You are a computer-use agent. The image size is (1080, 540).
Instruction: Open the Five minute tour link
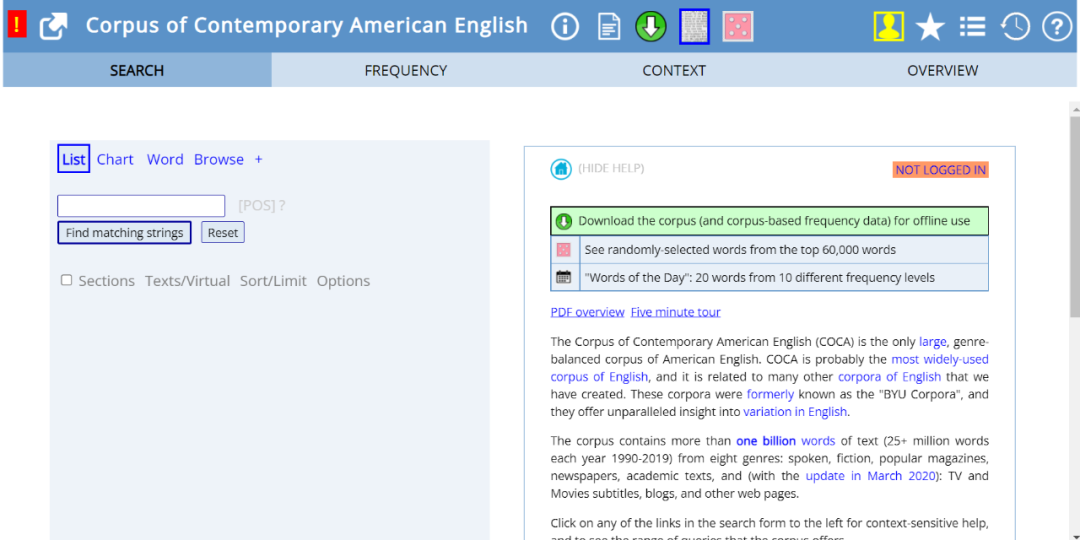(x=676, y=312)
